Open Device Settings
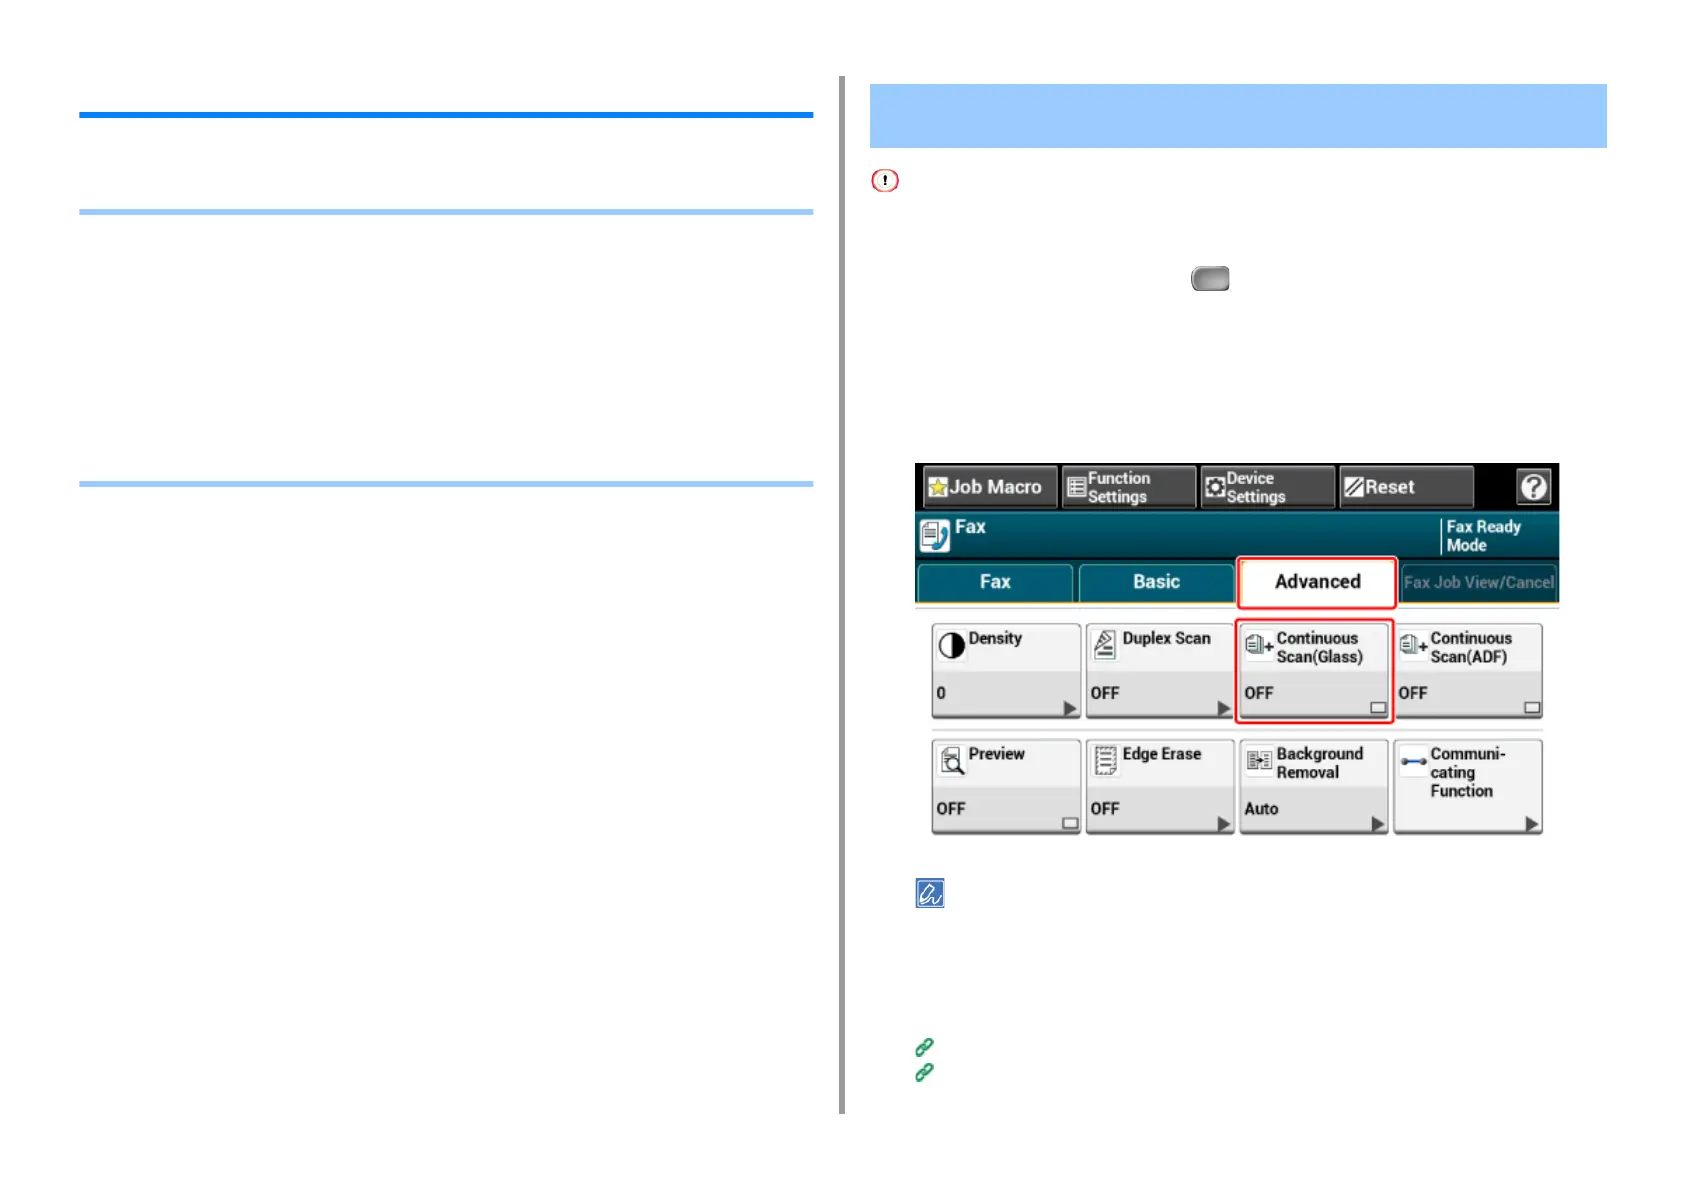 1267,487
